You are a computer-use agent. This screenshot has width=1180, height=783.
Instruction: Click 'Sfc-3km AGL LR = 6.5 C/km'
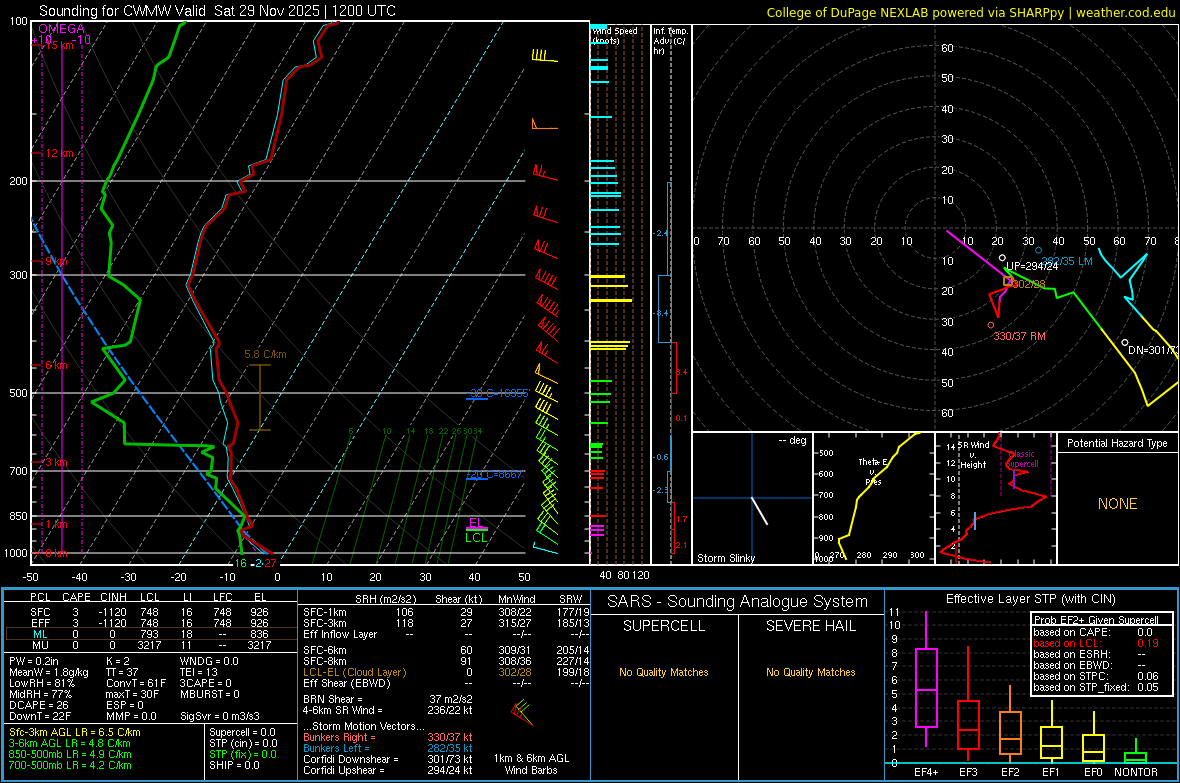[75, 732]
